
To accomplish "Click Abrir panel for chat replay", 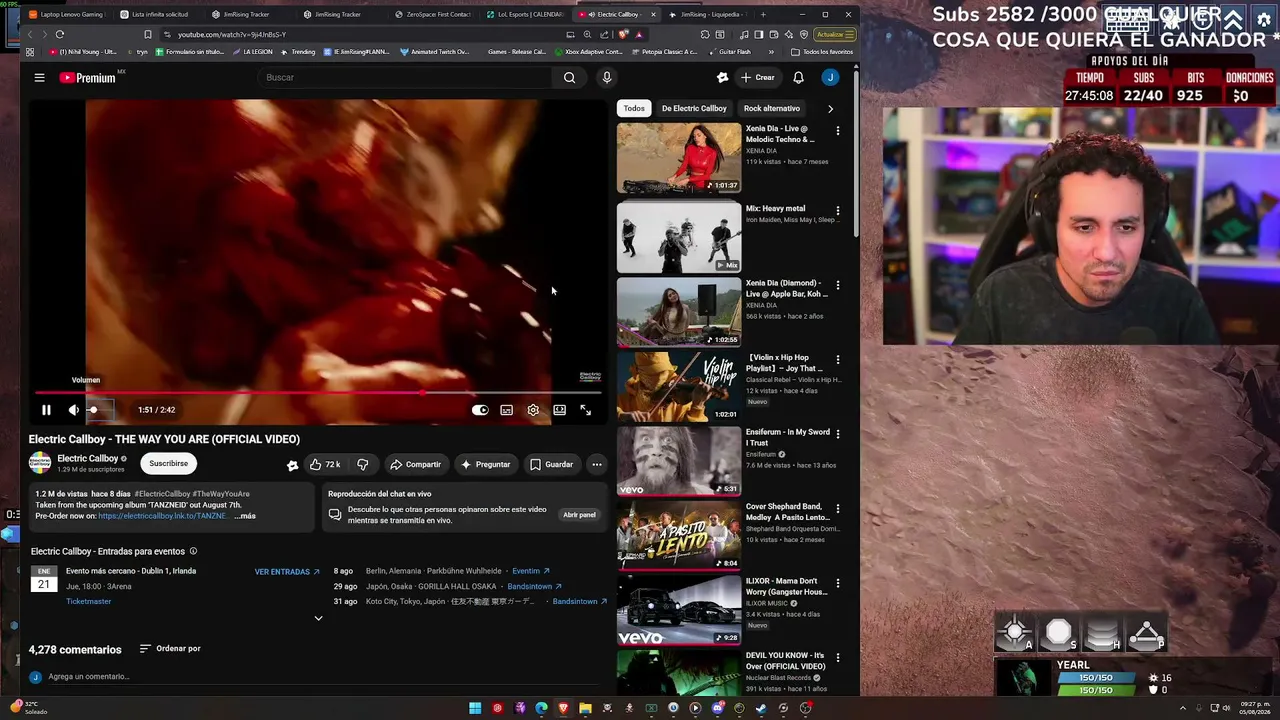I will (x=579, y=515).
